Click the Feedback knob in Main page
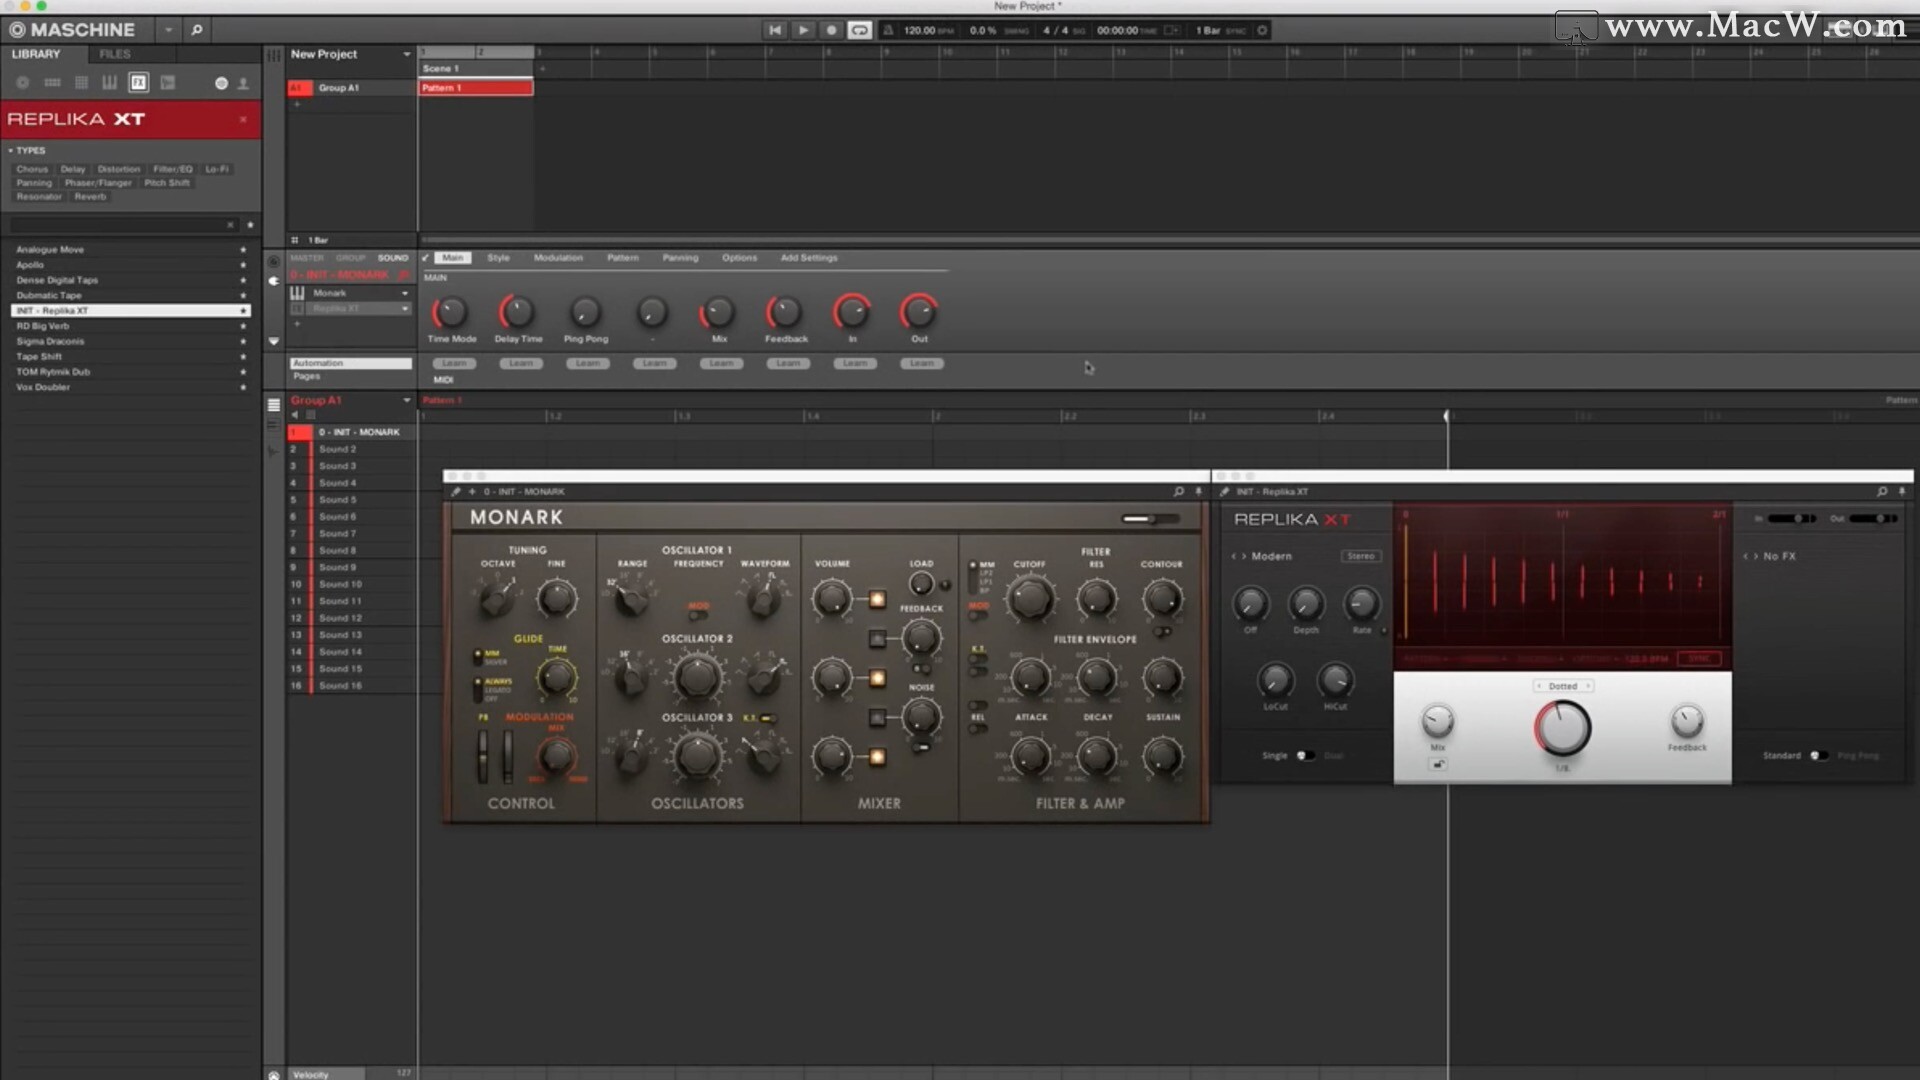Viewport: 1920px width, 1080px height. [x=785, y=313]
